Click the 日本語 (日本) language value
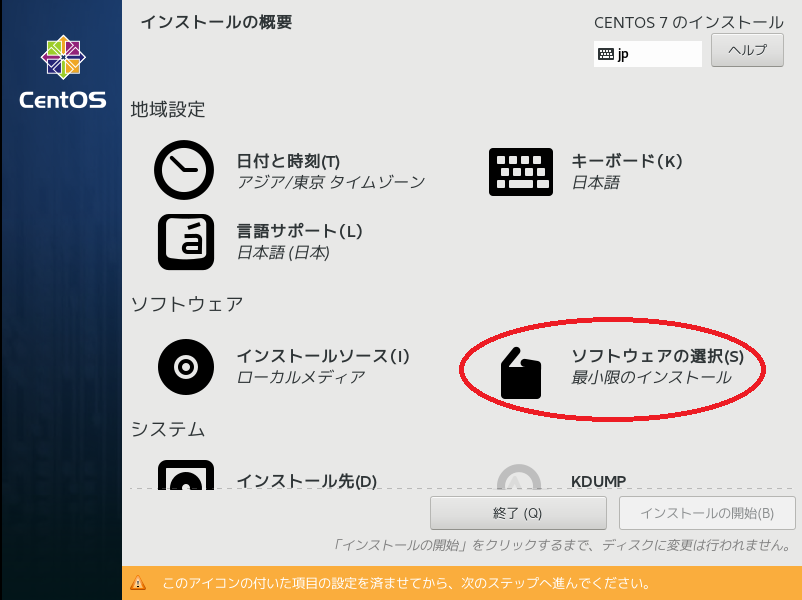 [283, 253]
